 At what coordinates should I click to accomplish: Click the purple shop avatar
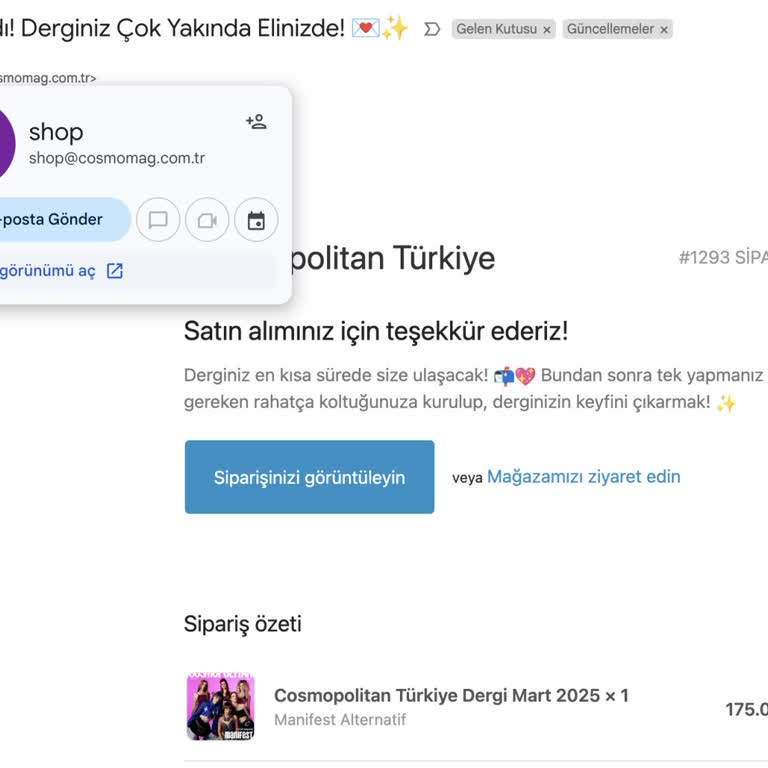coord(6,144)
